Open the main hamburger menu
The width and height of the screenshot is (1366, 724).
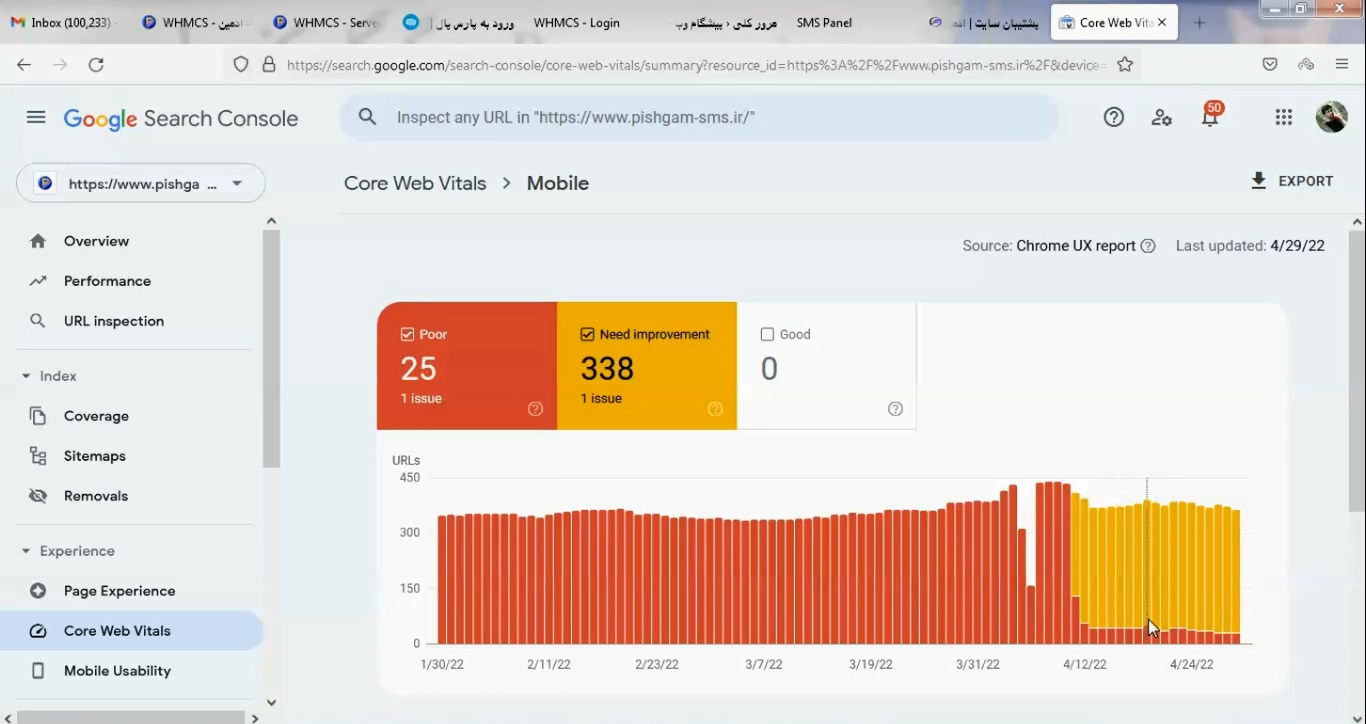pos(36,117)
